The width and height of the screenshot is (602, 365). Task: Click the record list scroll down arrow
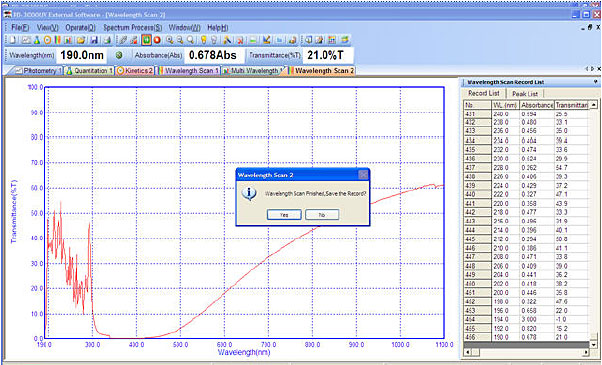pyautogui.click(x=594, y=345)
